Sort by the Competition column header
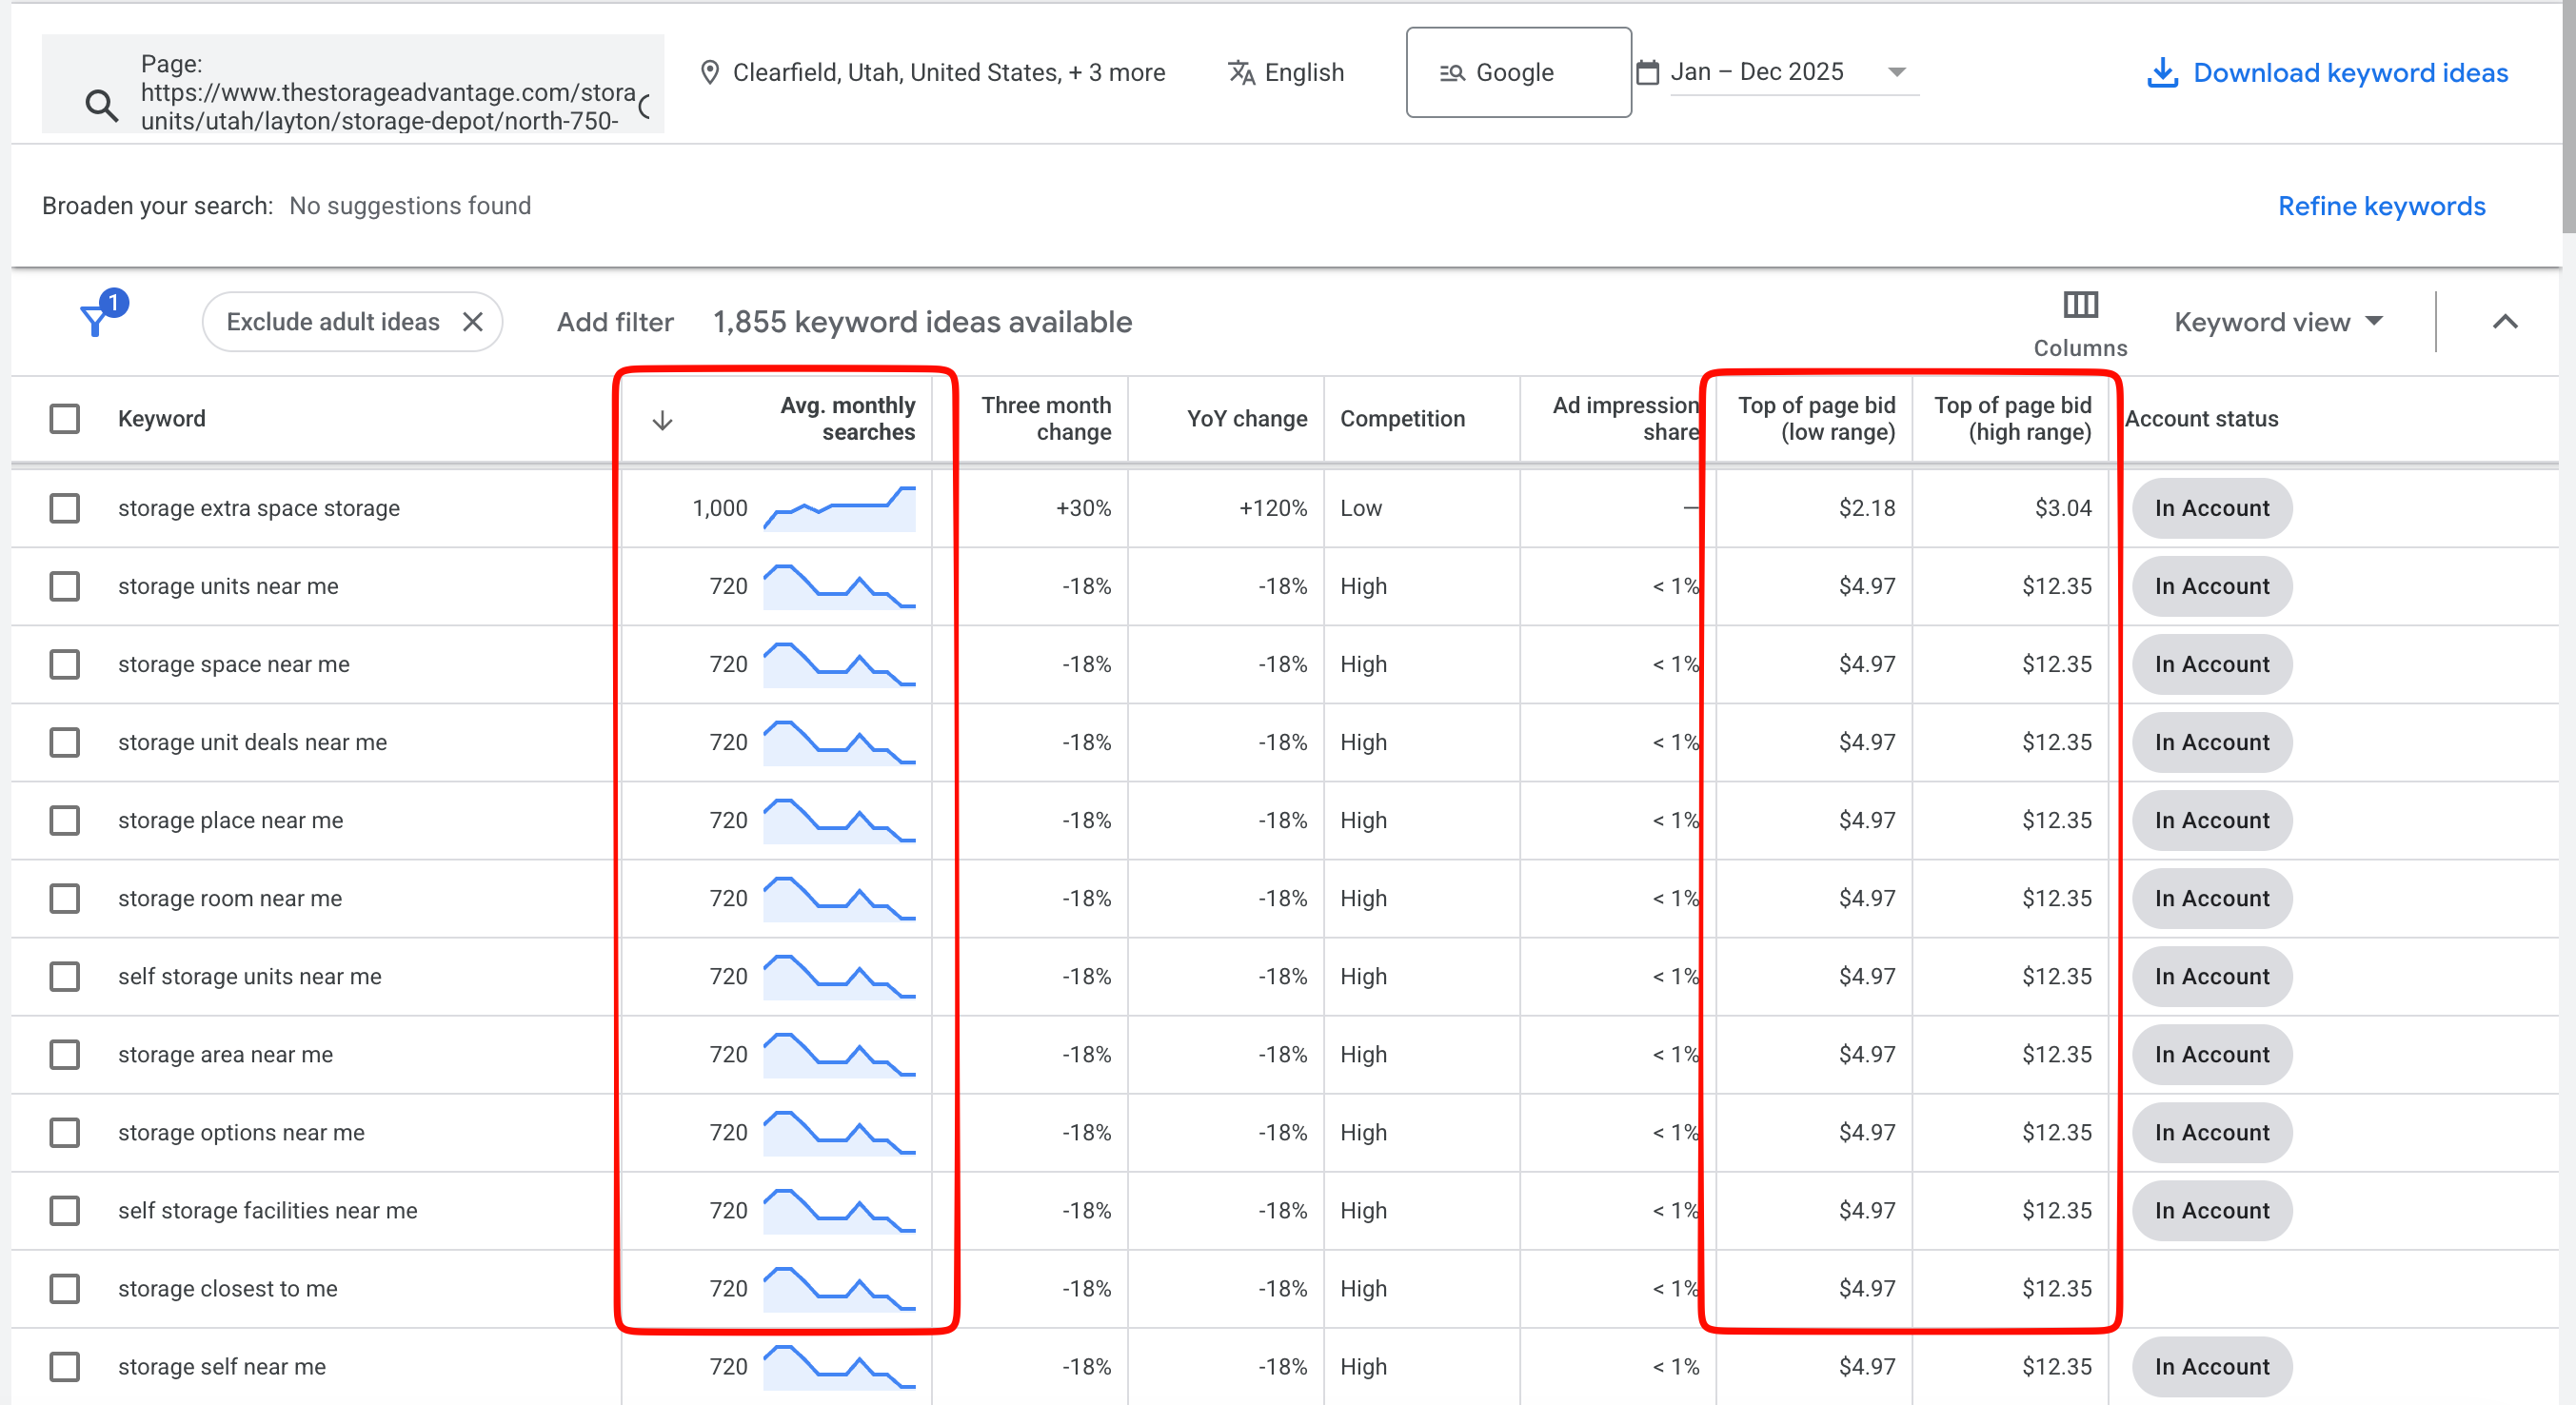The image size is (2576, 1405). (1402, 418)
